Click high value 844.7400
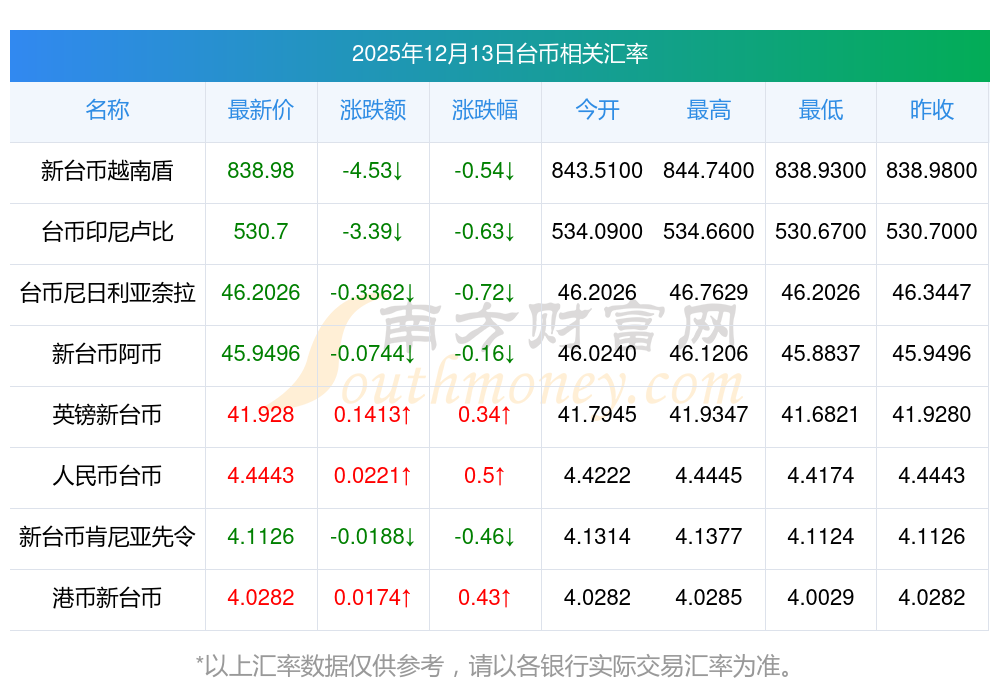The image size is (1000, 697). [709, 171]
